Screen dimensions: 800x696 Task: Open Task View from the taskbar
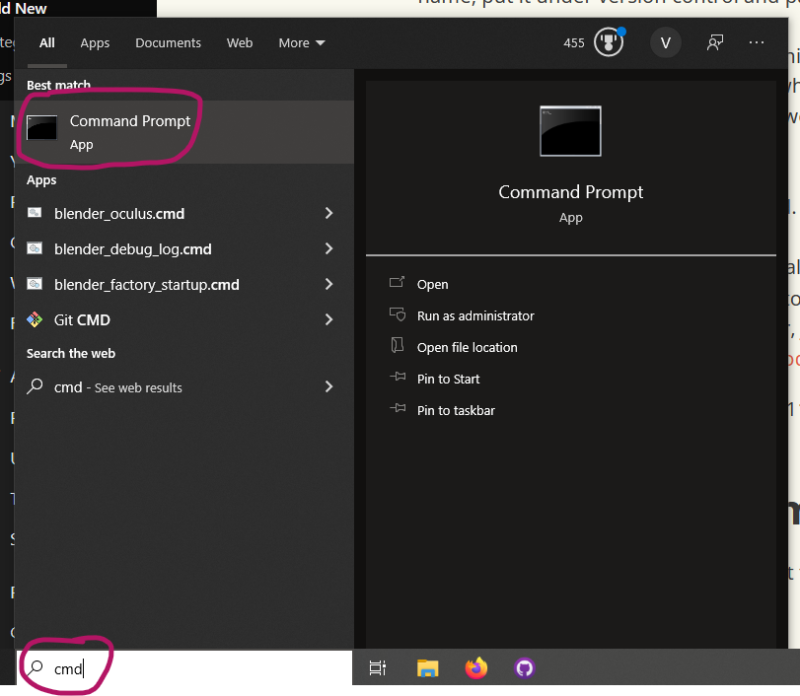(x=378, y=668)
